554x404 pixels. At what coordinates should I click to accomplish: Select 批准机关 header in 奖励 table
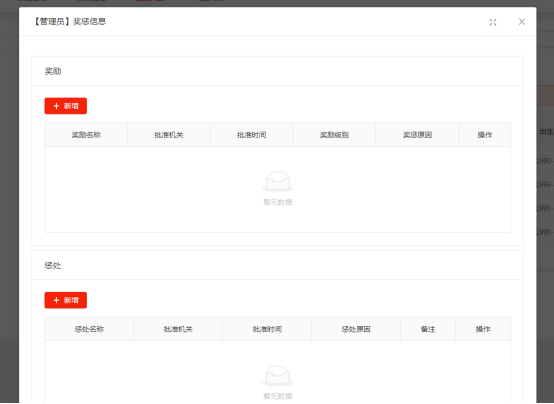pos(169,135)
